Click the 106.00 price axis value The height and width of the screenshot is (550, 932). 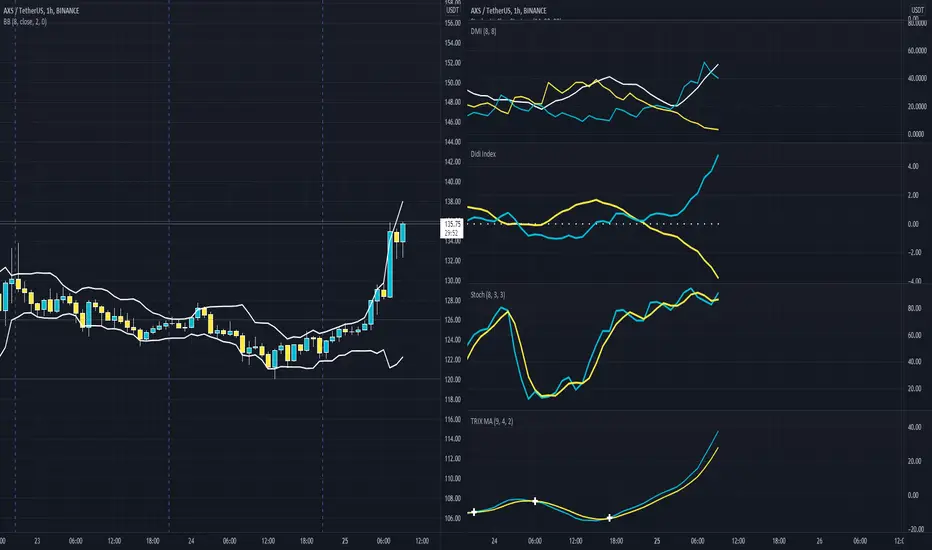[x=452, y=518]
